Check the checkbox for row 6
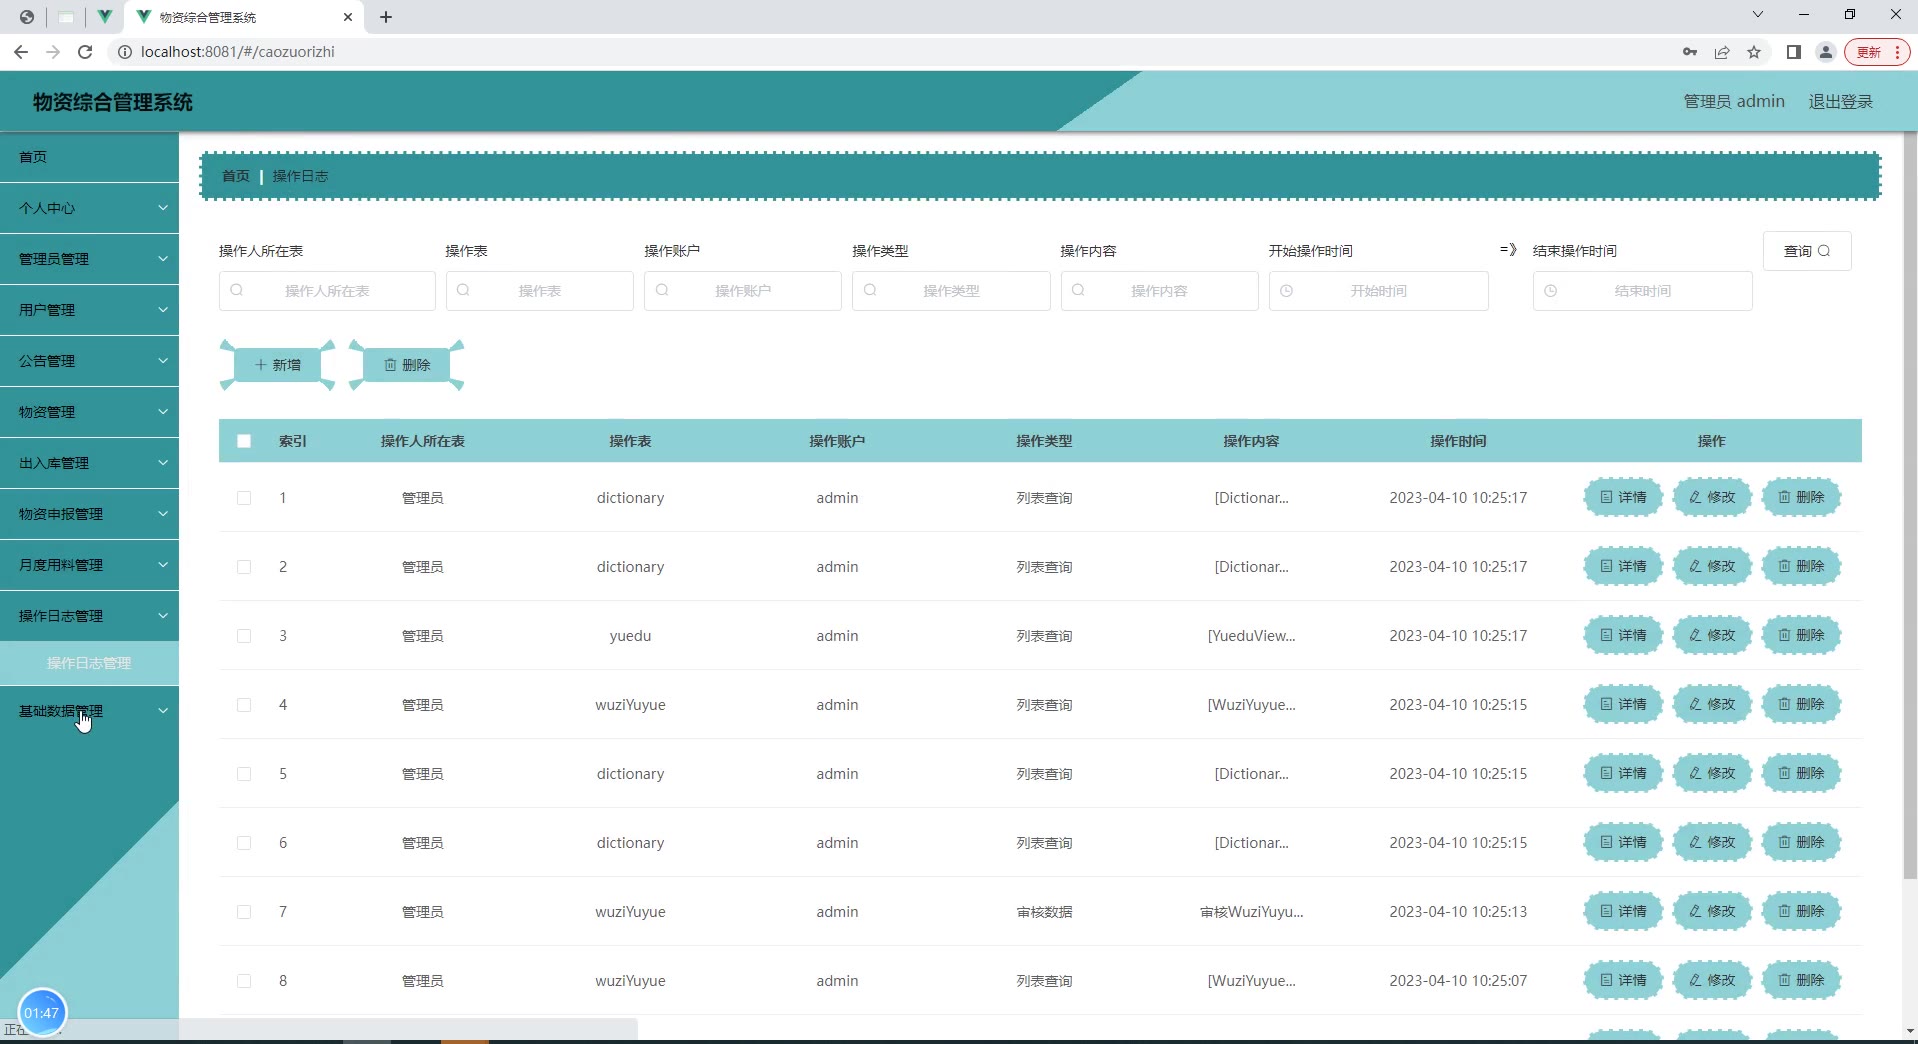 244,843
